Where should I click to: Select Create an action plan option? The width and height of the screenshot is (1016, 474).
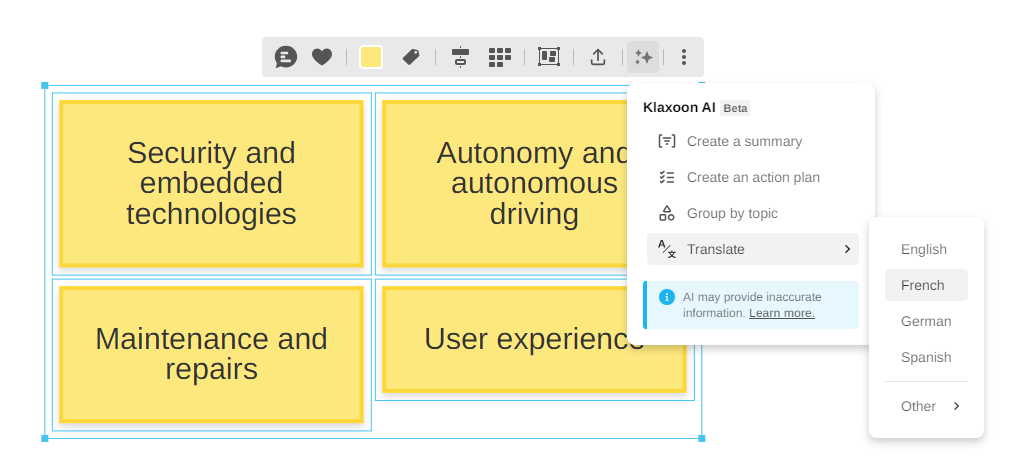coord(752,178)
